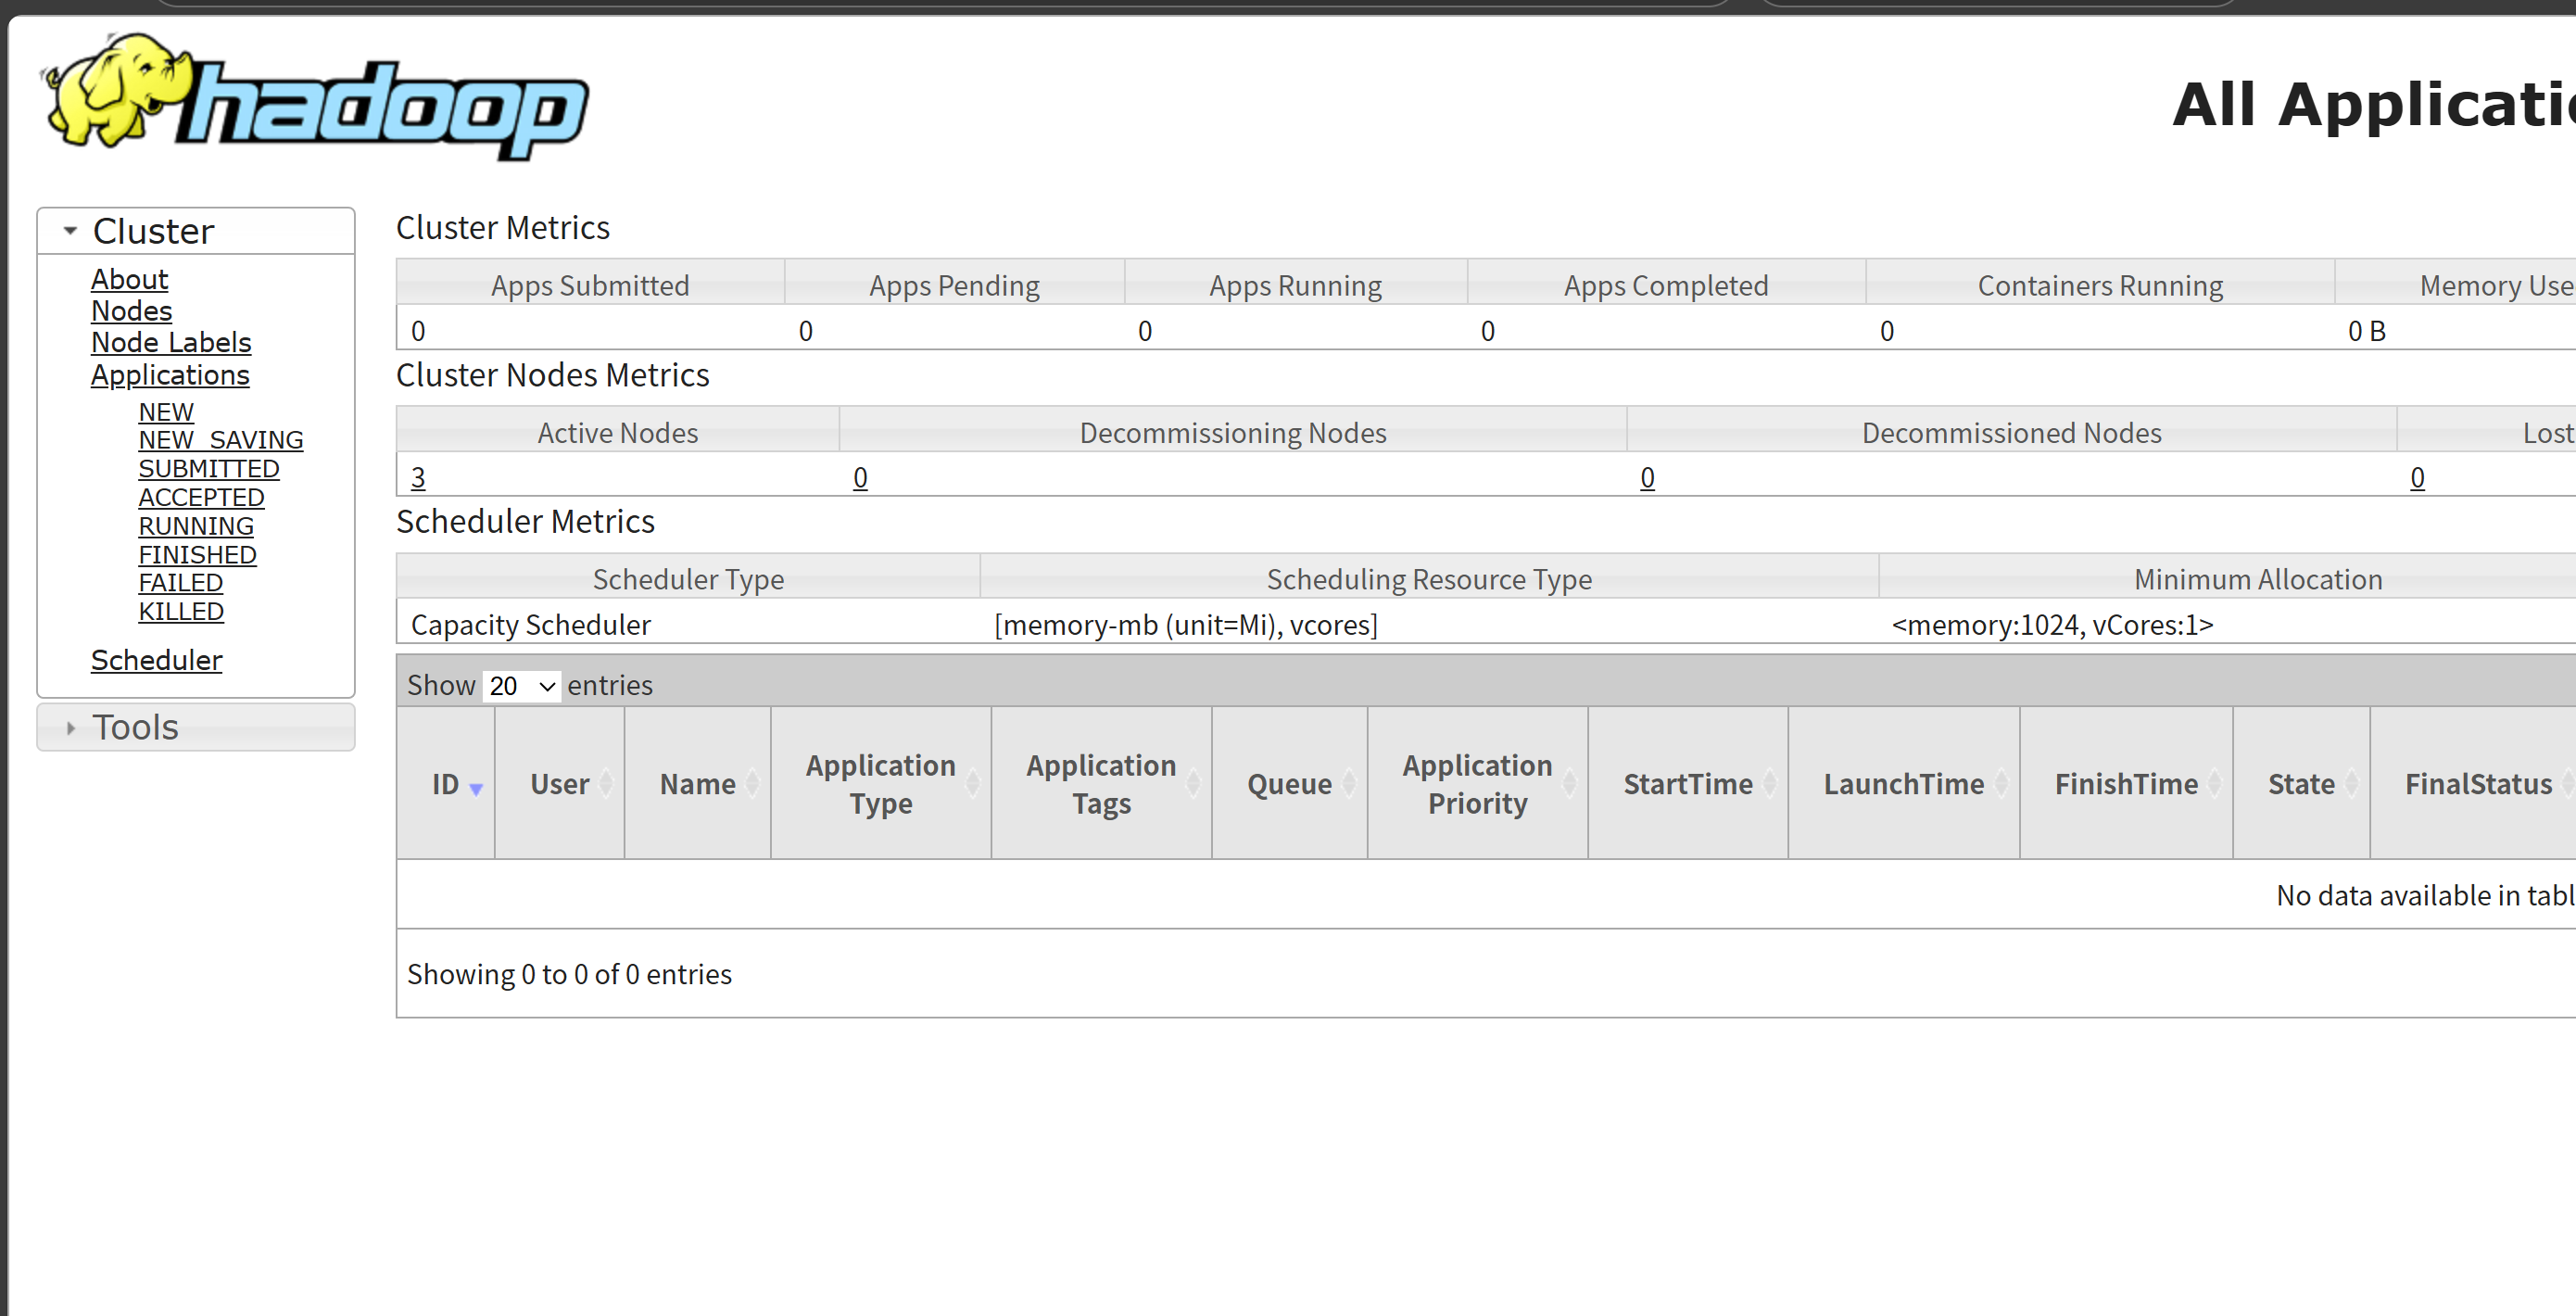
Task: Filter applications by RUNNING state
Action: [x=196, y=526]
